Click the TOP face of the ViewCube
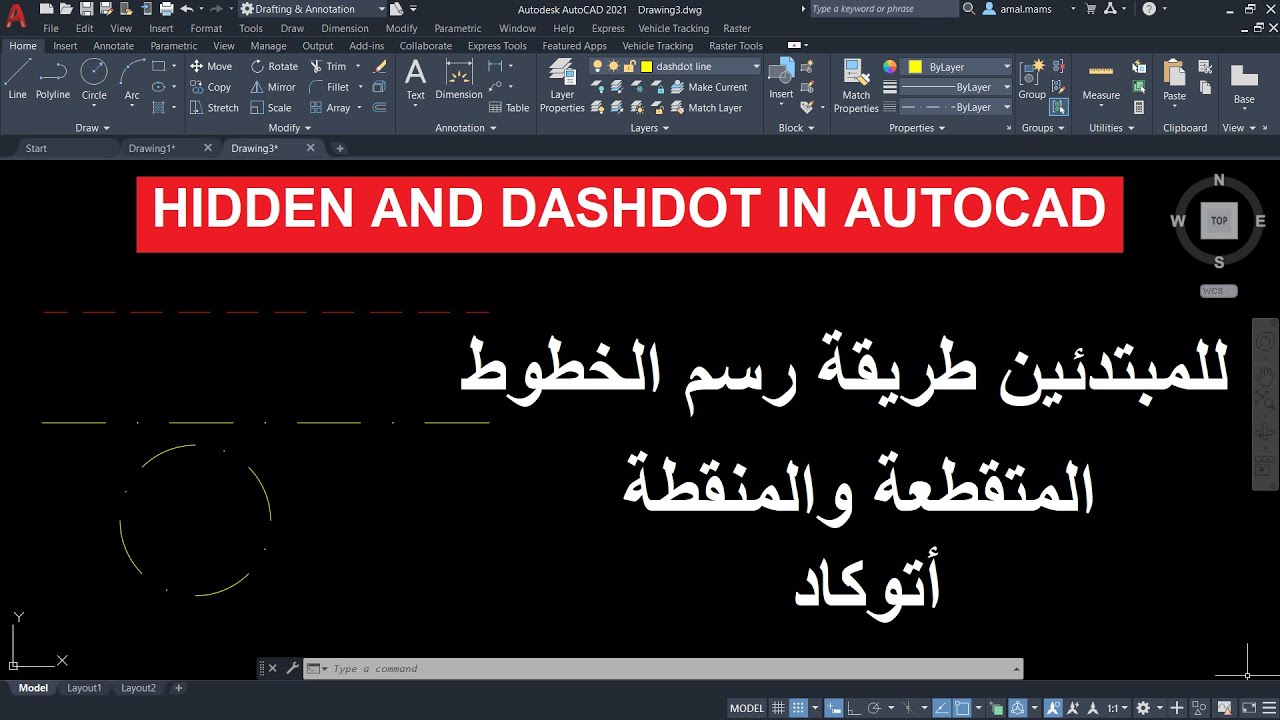 (1219, 221)
